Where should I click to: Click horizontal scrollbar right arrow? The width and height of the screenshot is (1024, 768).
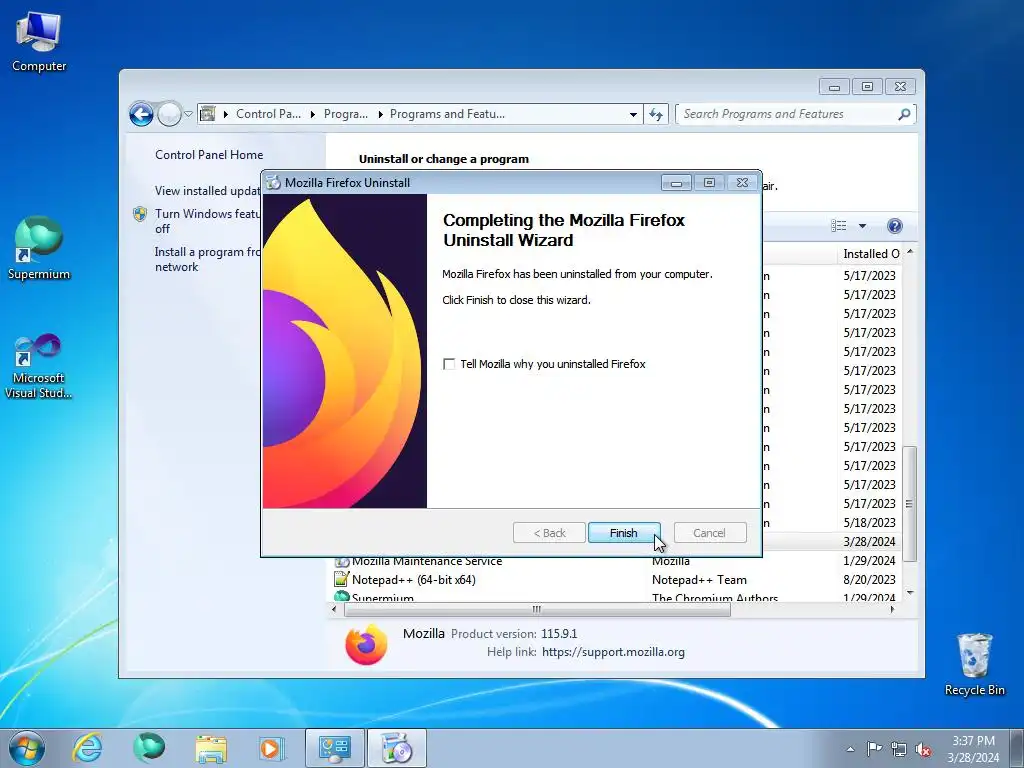click(x=892, y=609)
